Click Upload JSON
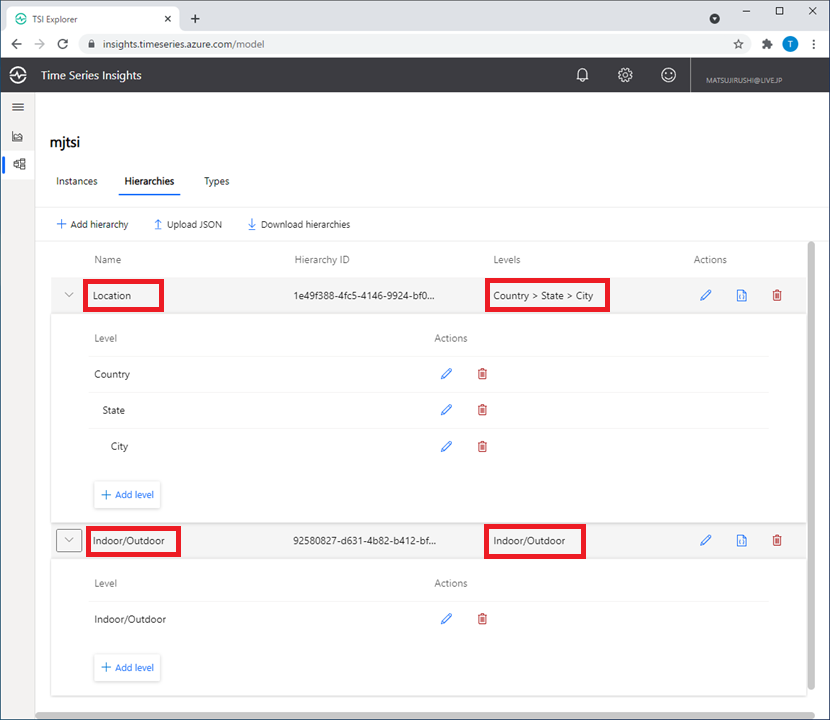The height and width of the screenshot is (720, 830). click(188, 224)
